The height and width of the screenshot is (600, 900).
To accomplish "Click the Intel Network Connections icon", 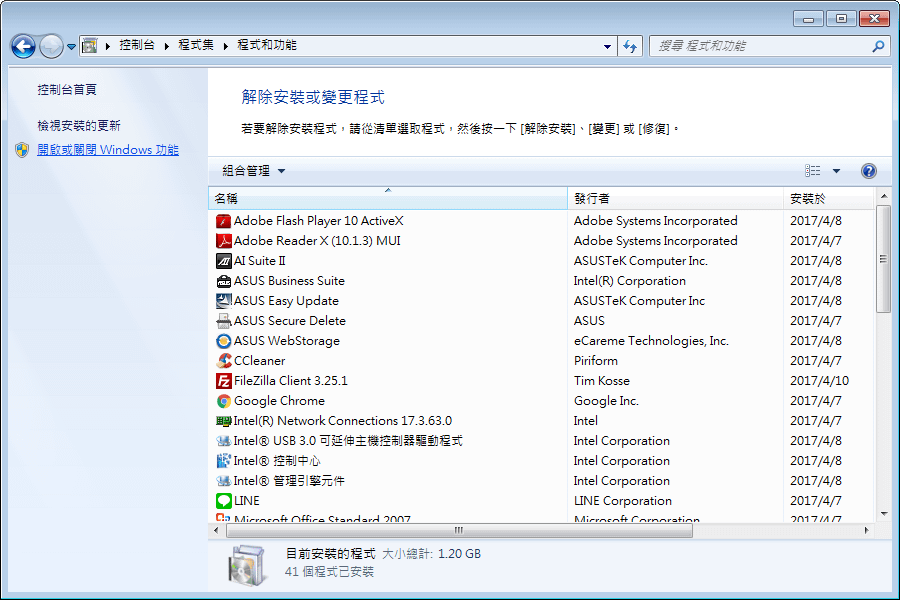I will click(223, 421).
